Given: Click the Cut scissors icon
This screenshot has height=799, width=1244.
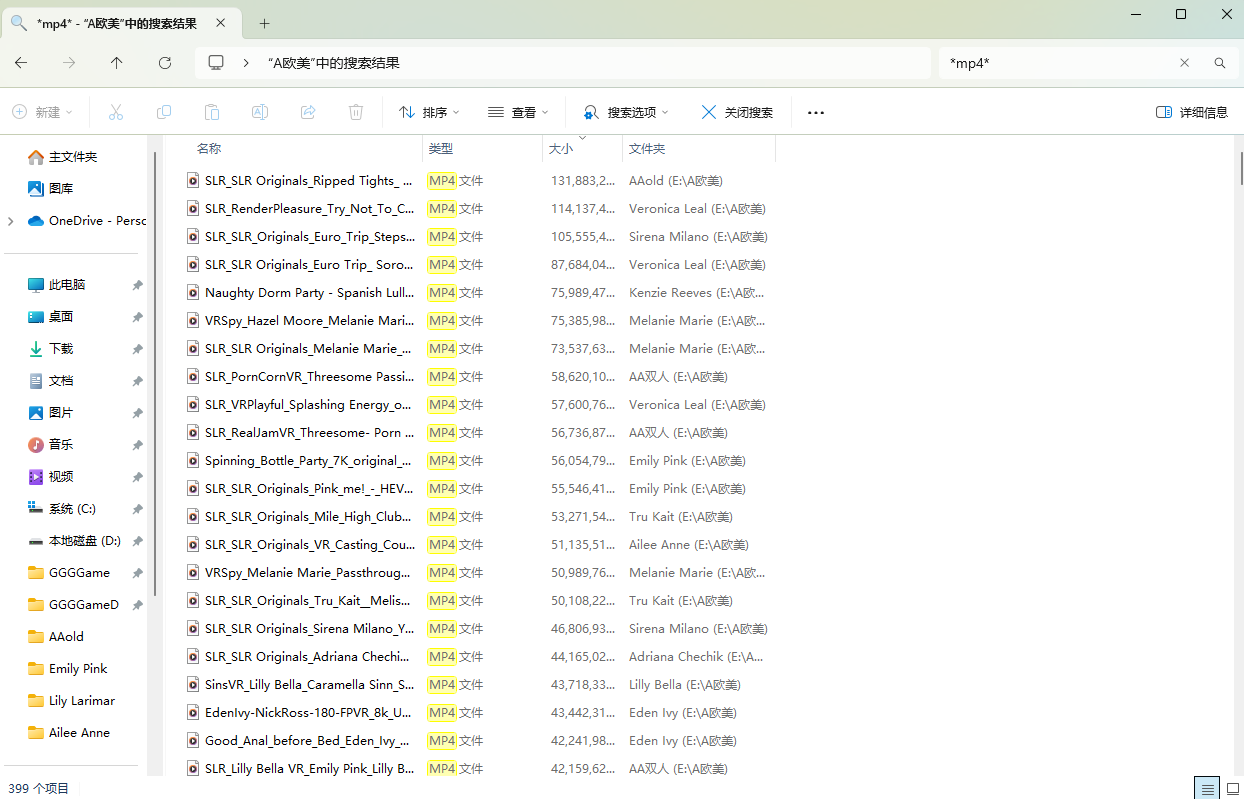Looking at the screenshot, I should [116, 112].
